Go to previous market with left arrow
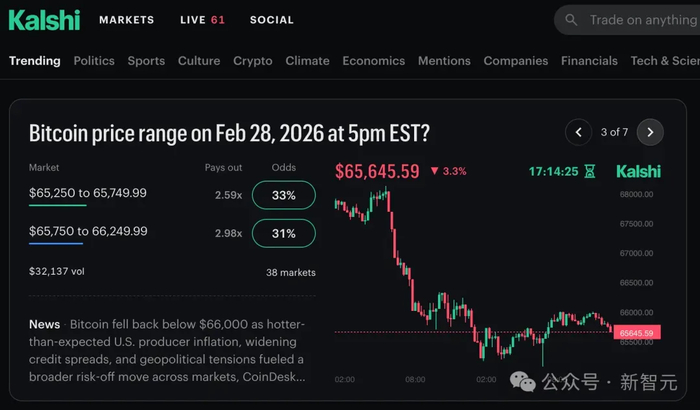Image resolution: width=700 pixels, height=410 pixels. 578,132
